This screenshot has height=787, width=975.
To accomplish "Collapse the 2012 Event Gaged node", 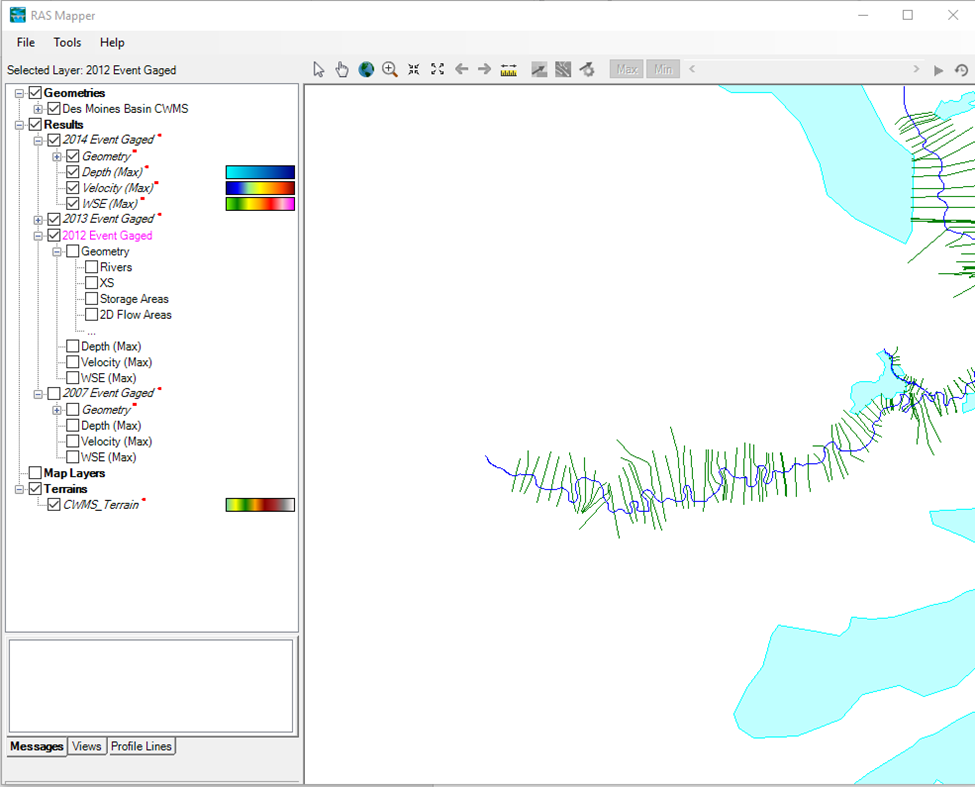I will tap(38, 236).
